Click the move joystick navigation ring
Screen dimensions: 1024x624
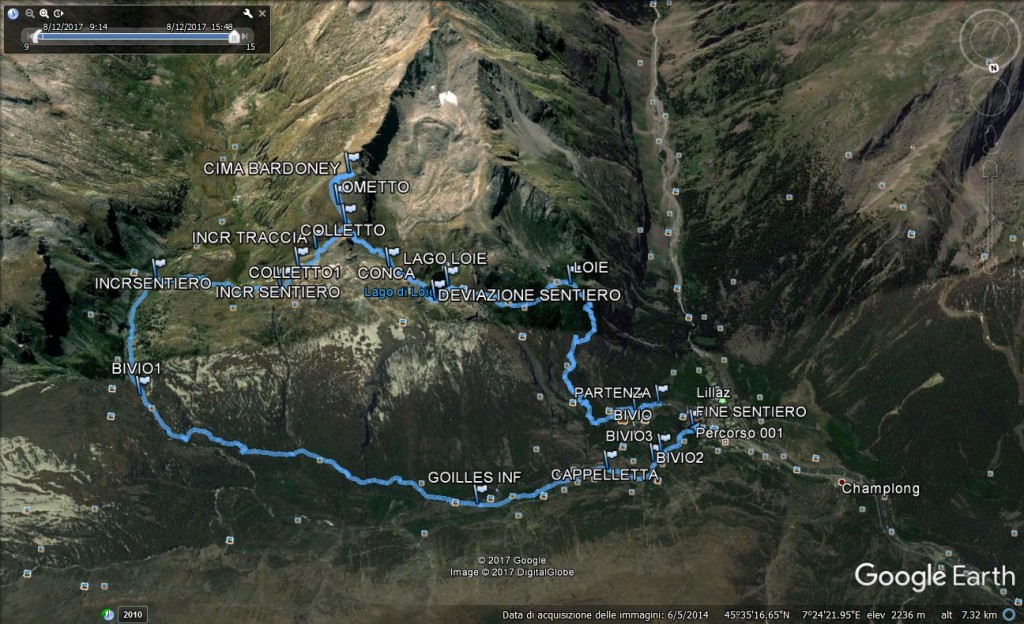click(x=989, y=96)
